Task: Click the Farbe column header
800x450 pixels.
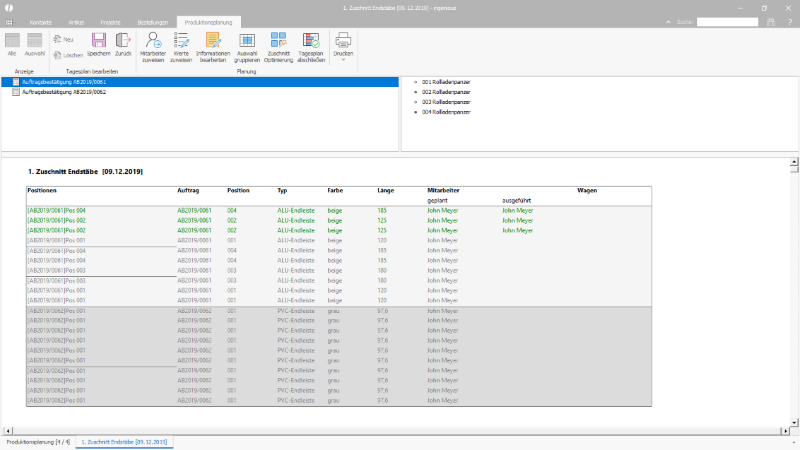Action: point(335,190)
